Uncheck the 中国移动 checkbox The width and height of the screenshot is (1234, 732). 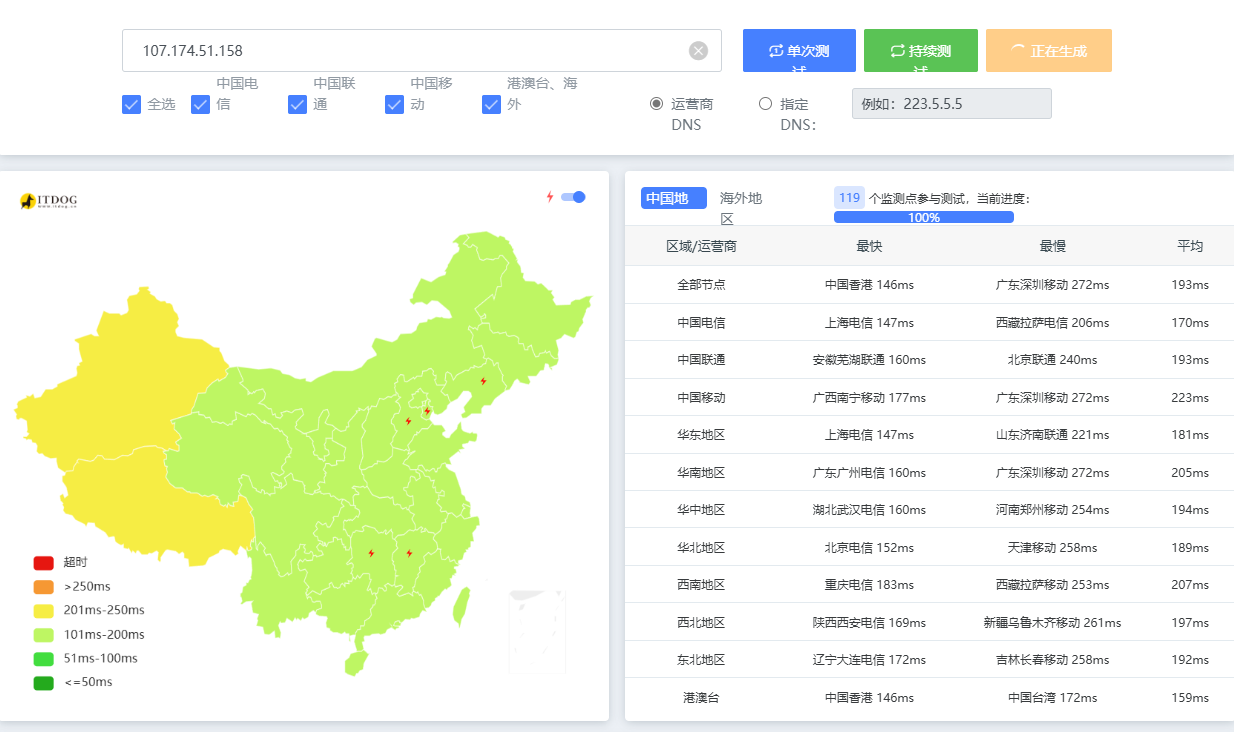394,104
